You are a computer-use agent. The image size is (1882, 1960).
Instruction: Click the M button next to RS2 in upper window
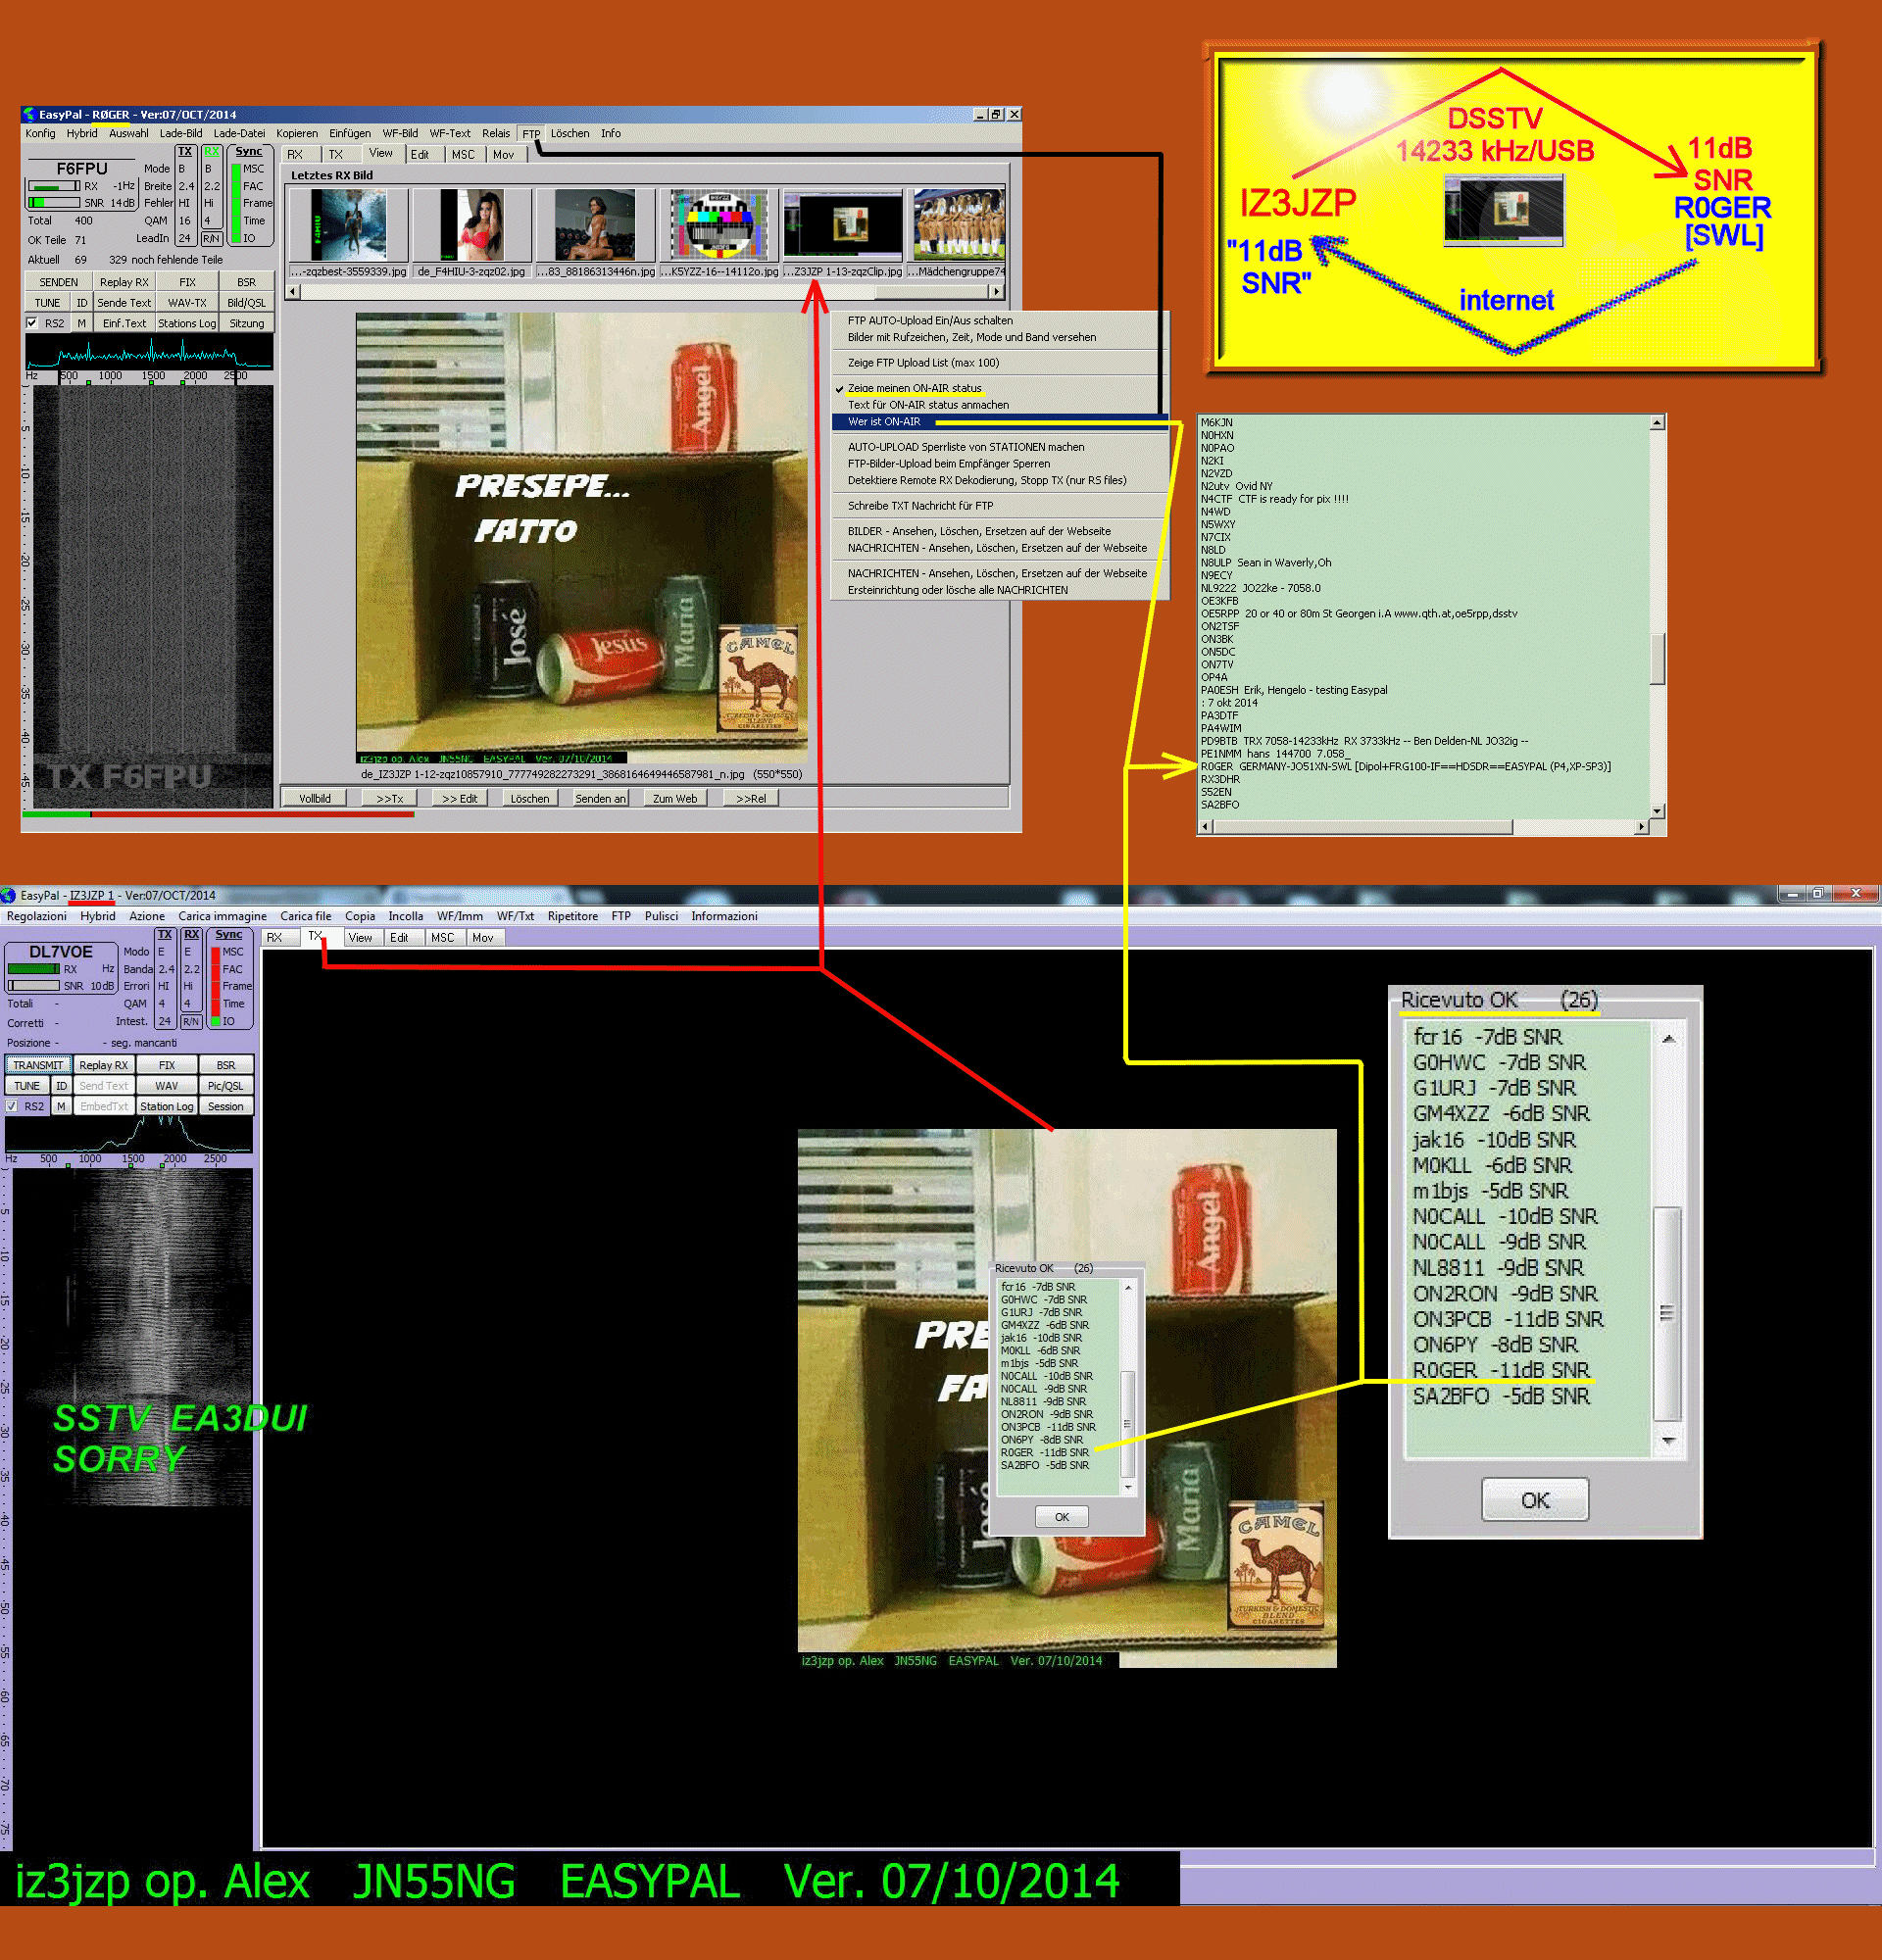click(x=81, y=323)
